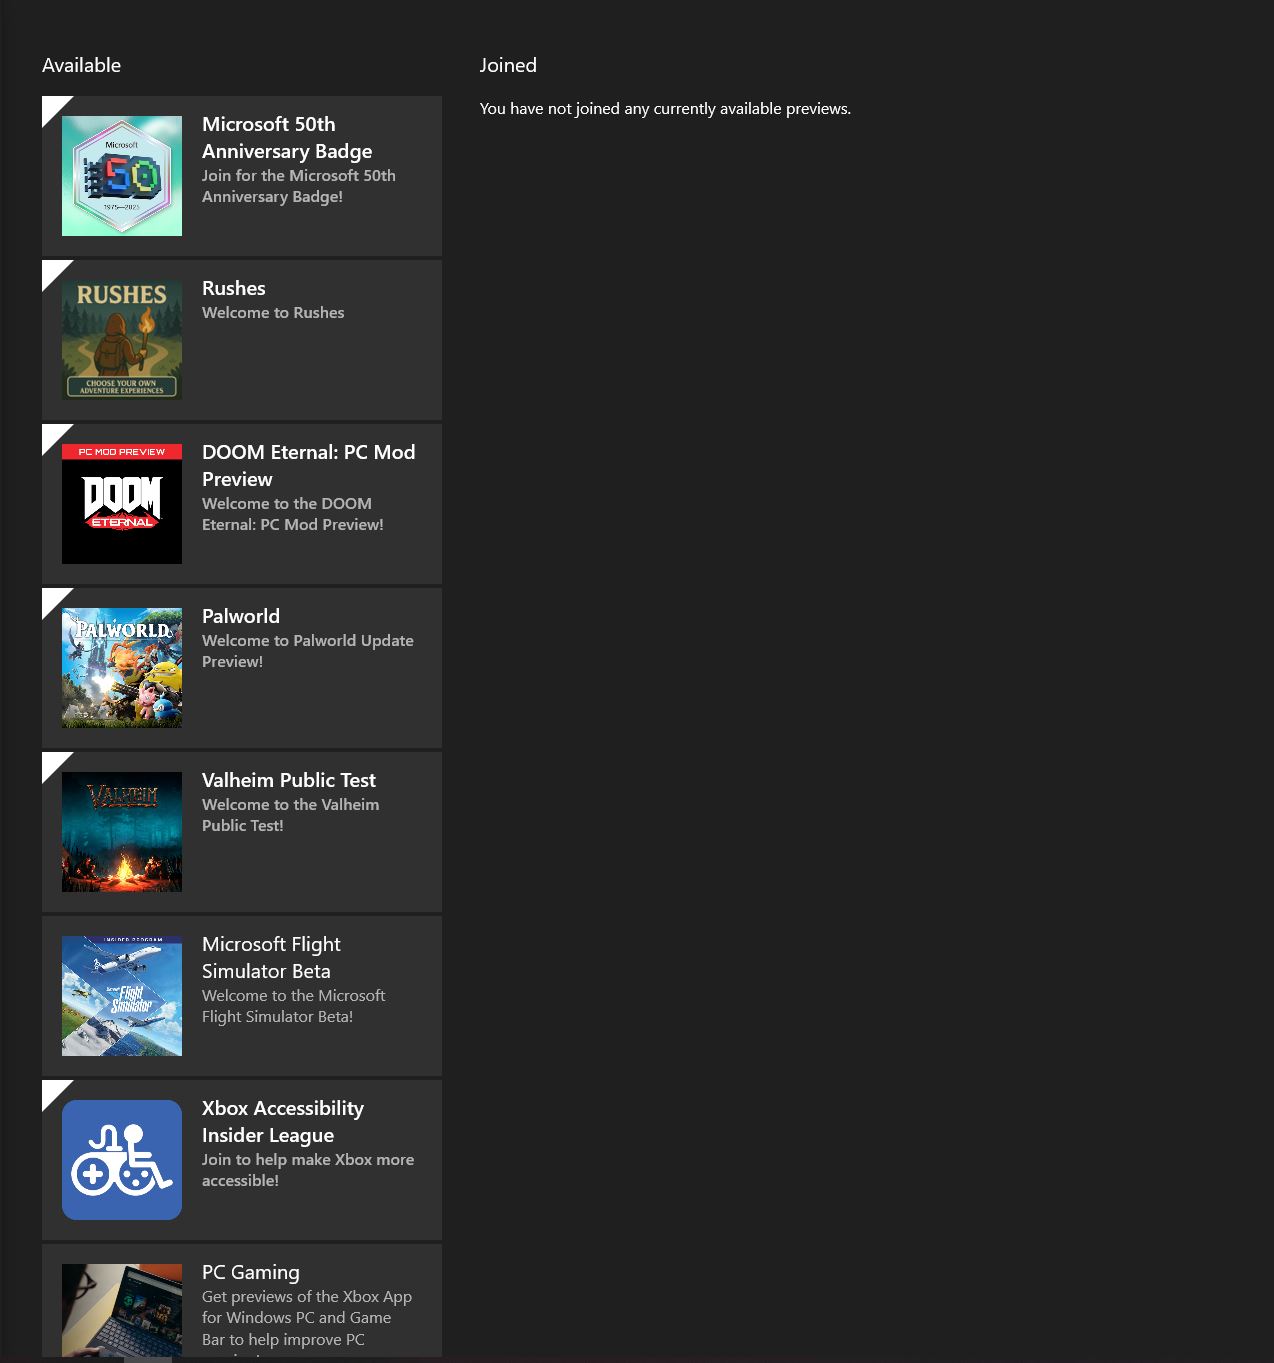Click the Valheim campfire artwork
The height and width of the screenshot is (1363, 1274).
(x=122, y=832)
